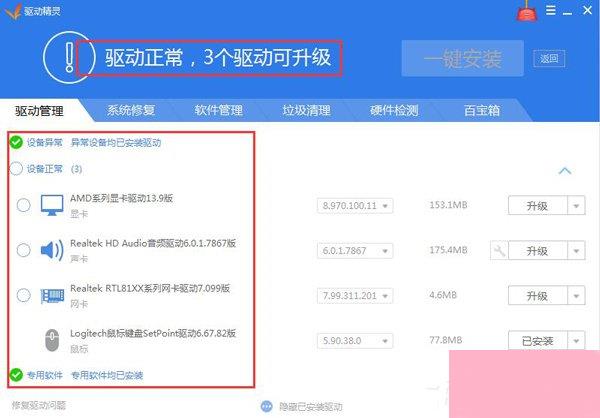Close the 驱动精灵 window
600x418 pixels.
[x=588, y=10]
